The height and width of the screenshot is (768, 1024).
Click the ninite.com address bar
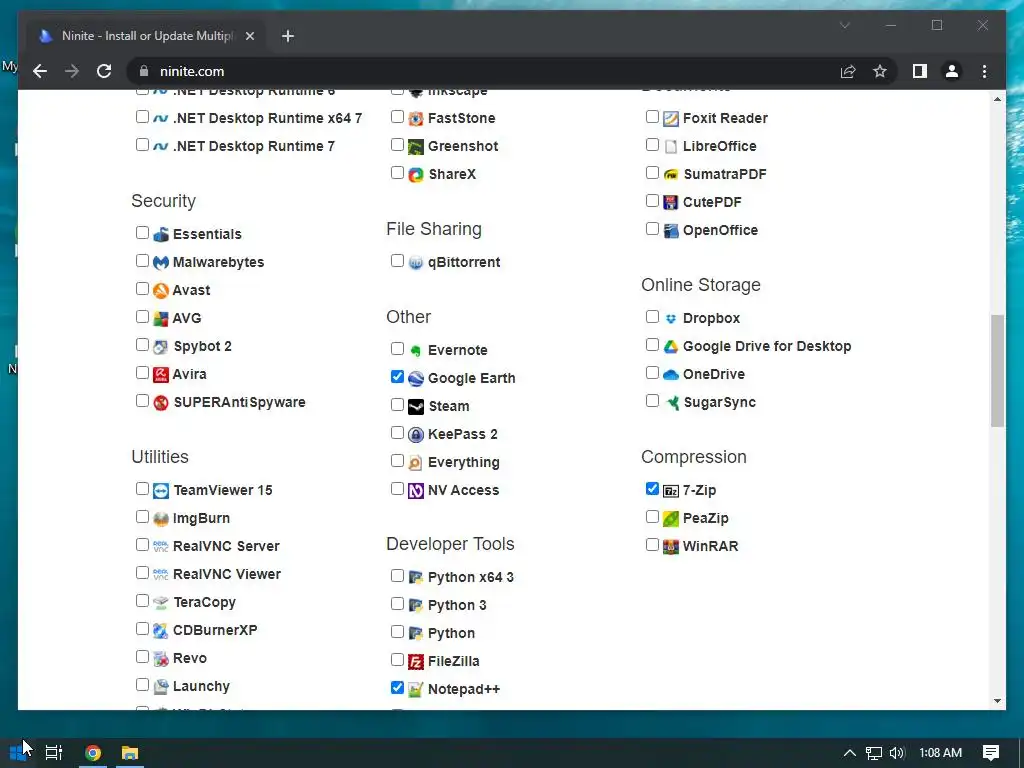click(x=483, y=71)
